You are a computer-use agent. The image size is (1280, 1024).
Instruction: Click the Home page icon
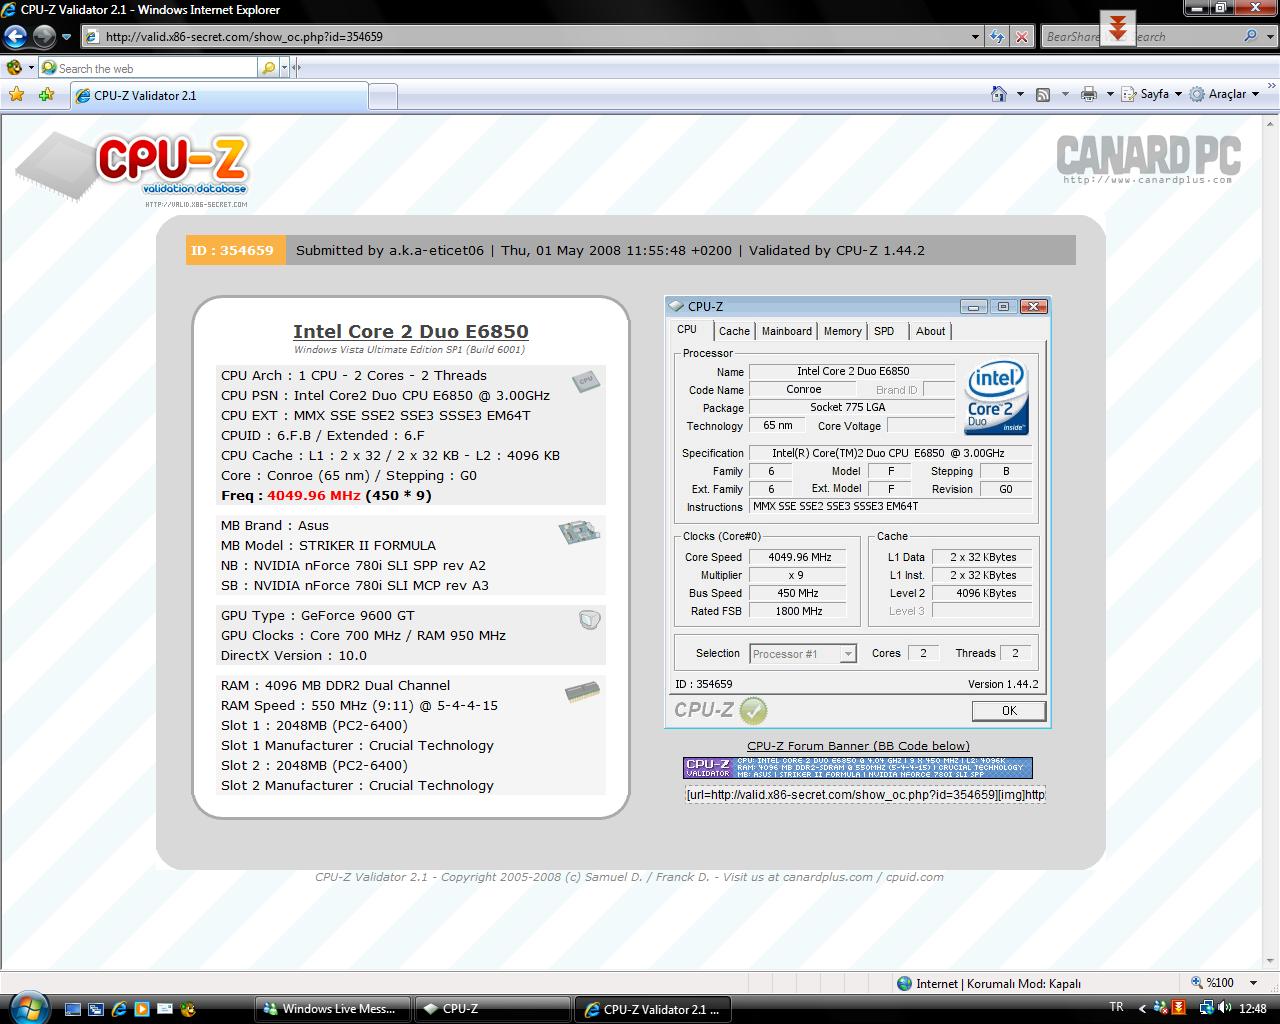(998, 94)
